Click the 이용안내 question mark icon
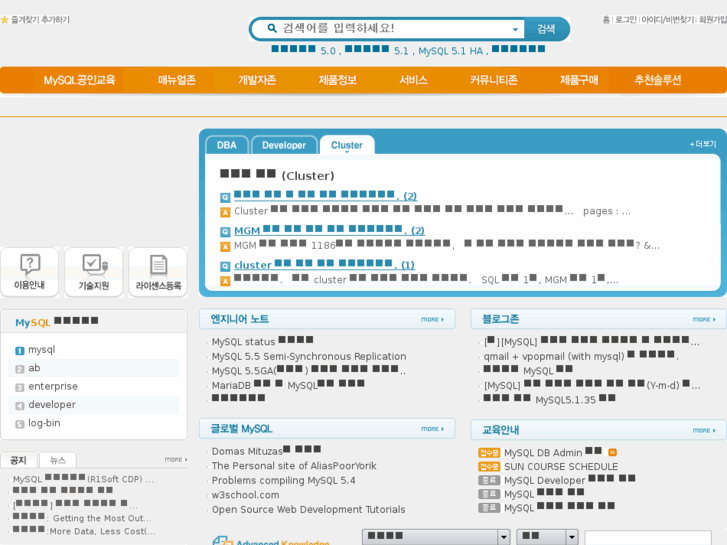Image resolution: width=727 pixels, height=545 pixels. [30, 264]
